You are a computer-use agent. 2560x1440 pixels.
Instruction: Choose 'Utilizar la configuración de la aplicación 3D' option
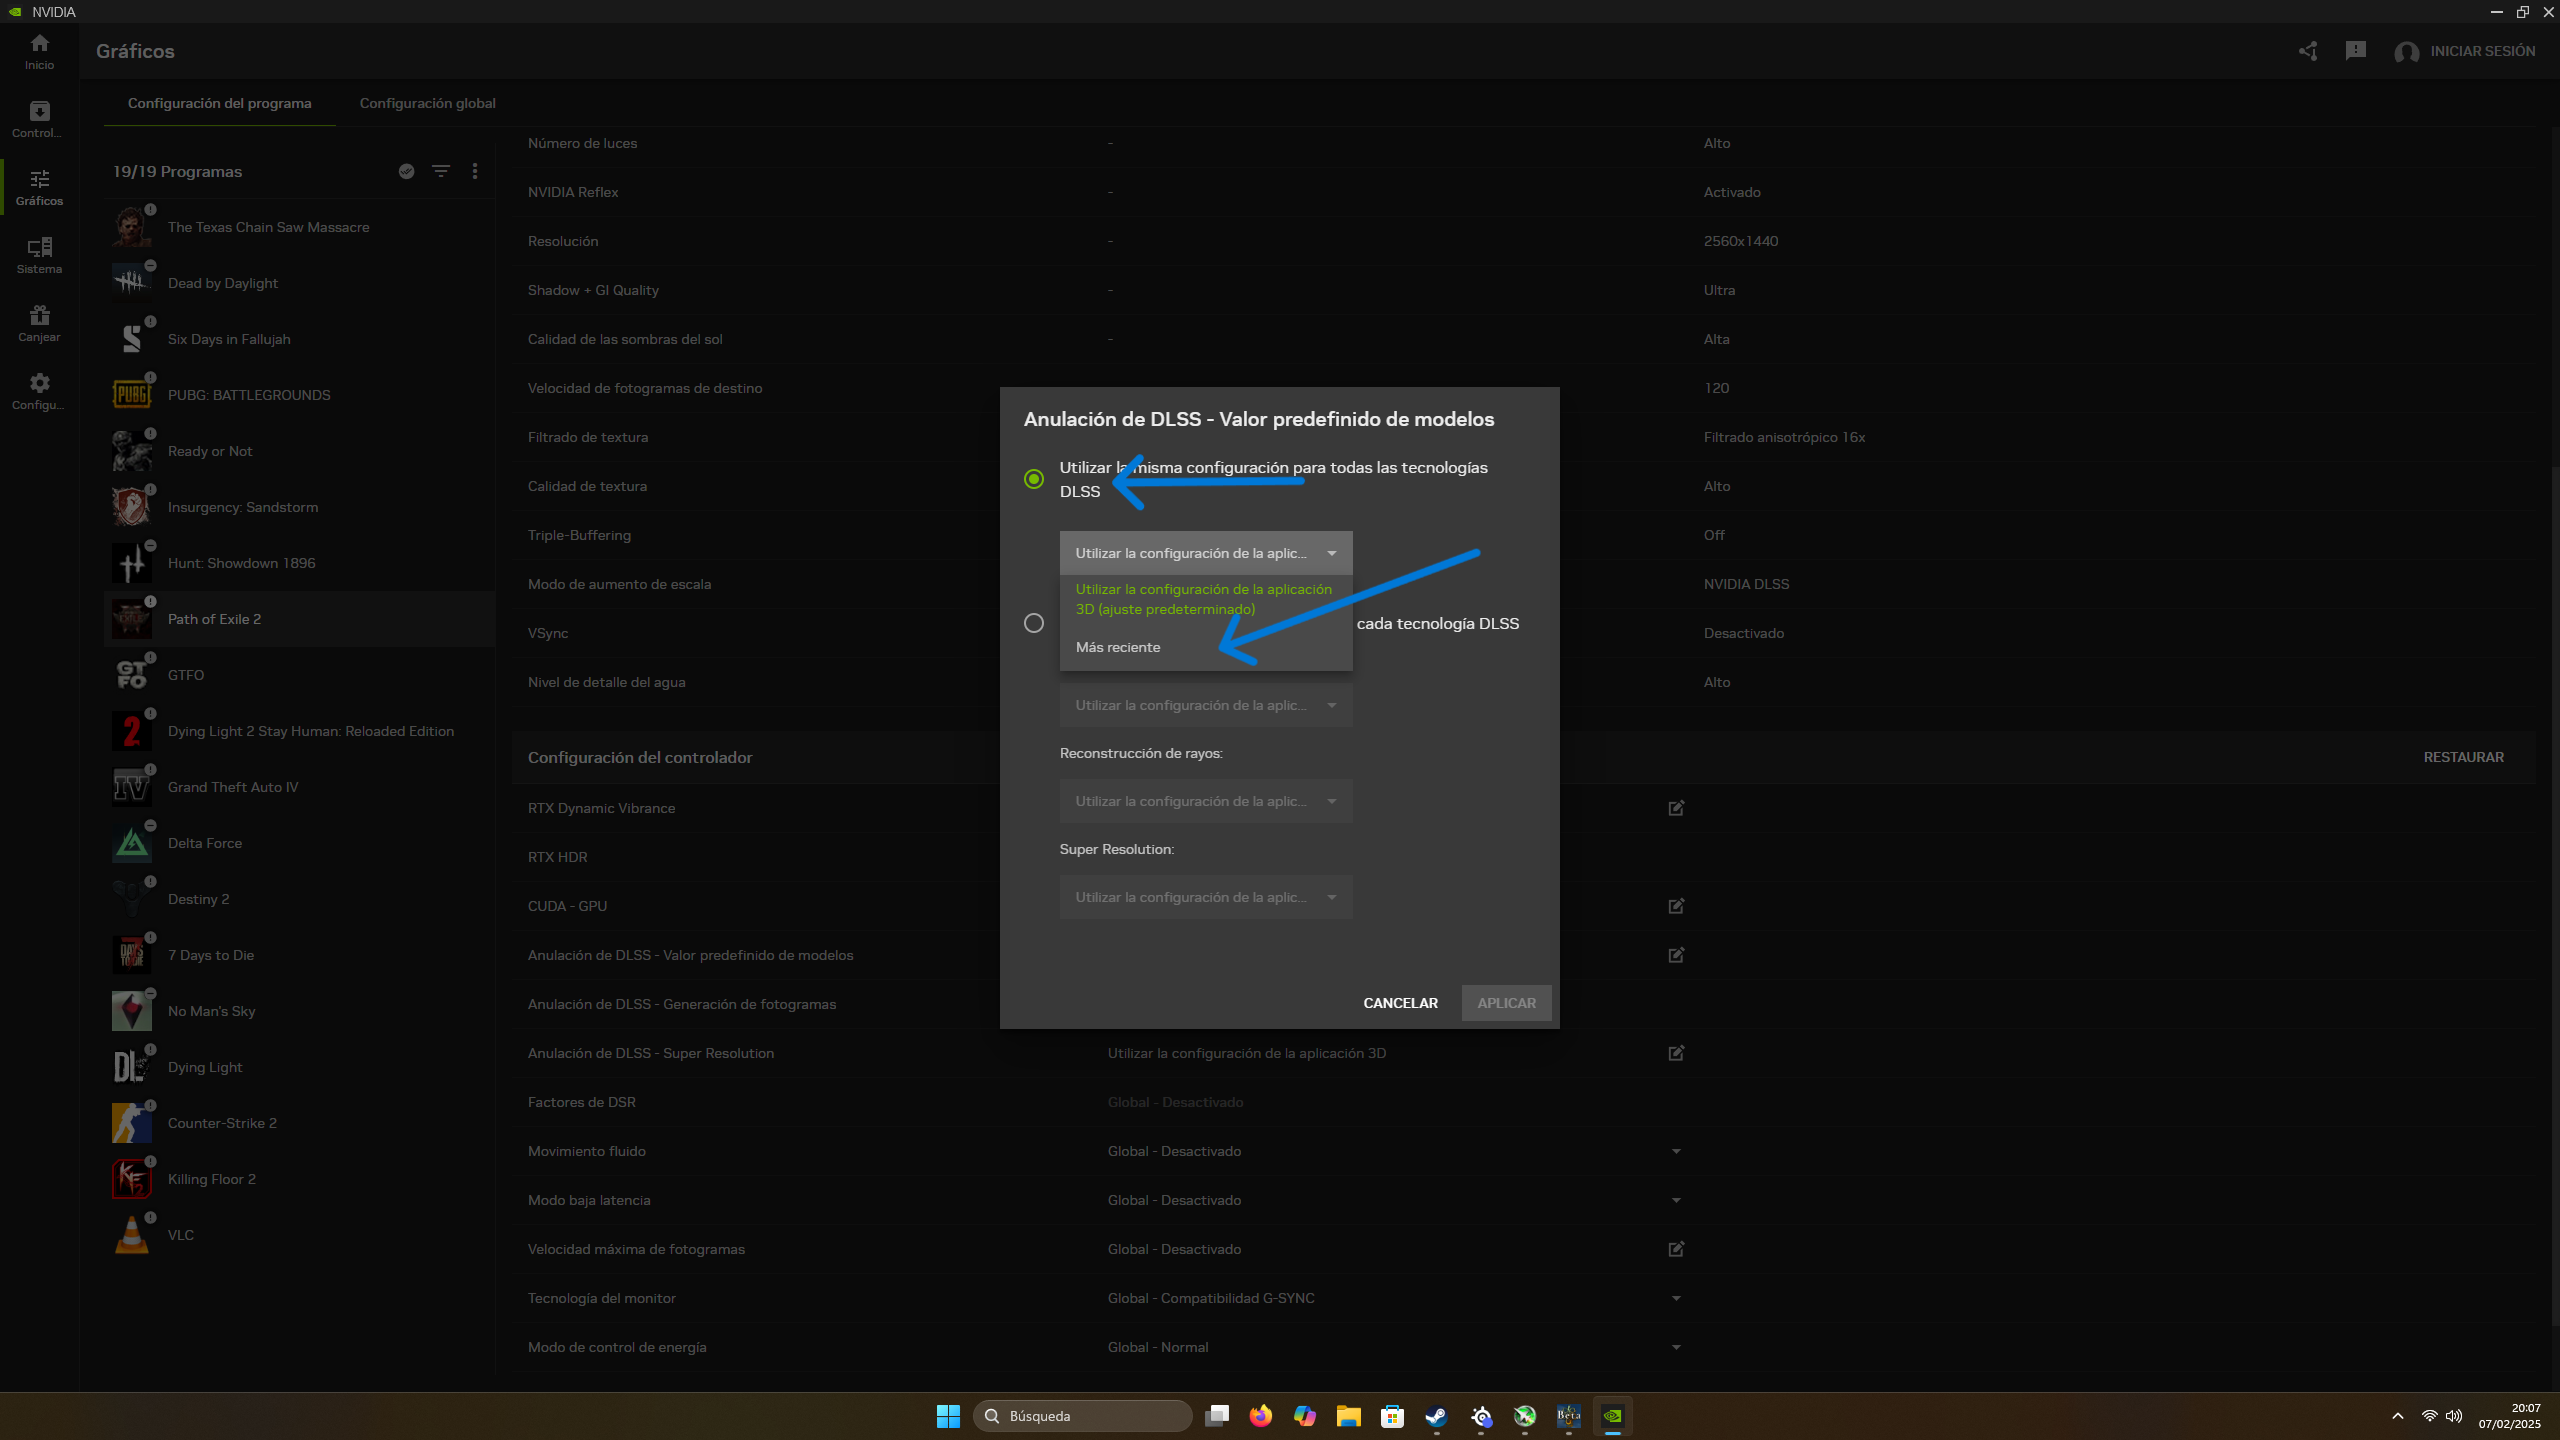point(1206,599)
